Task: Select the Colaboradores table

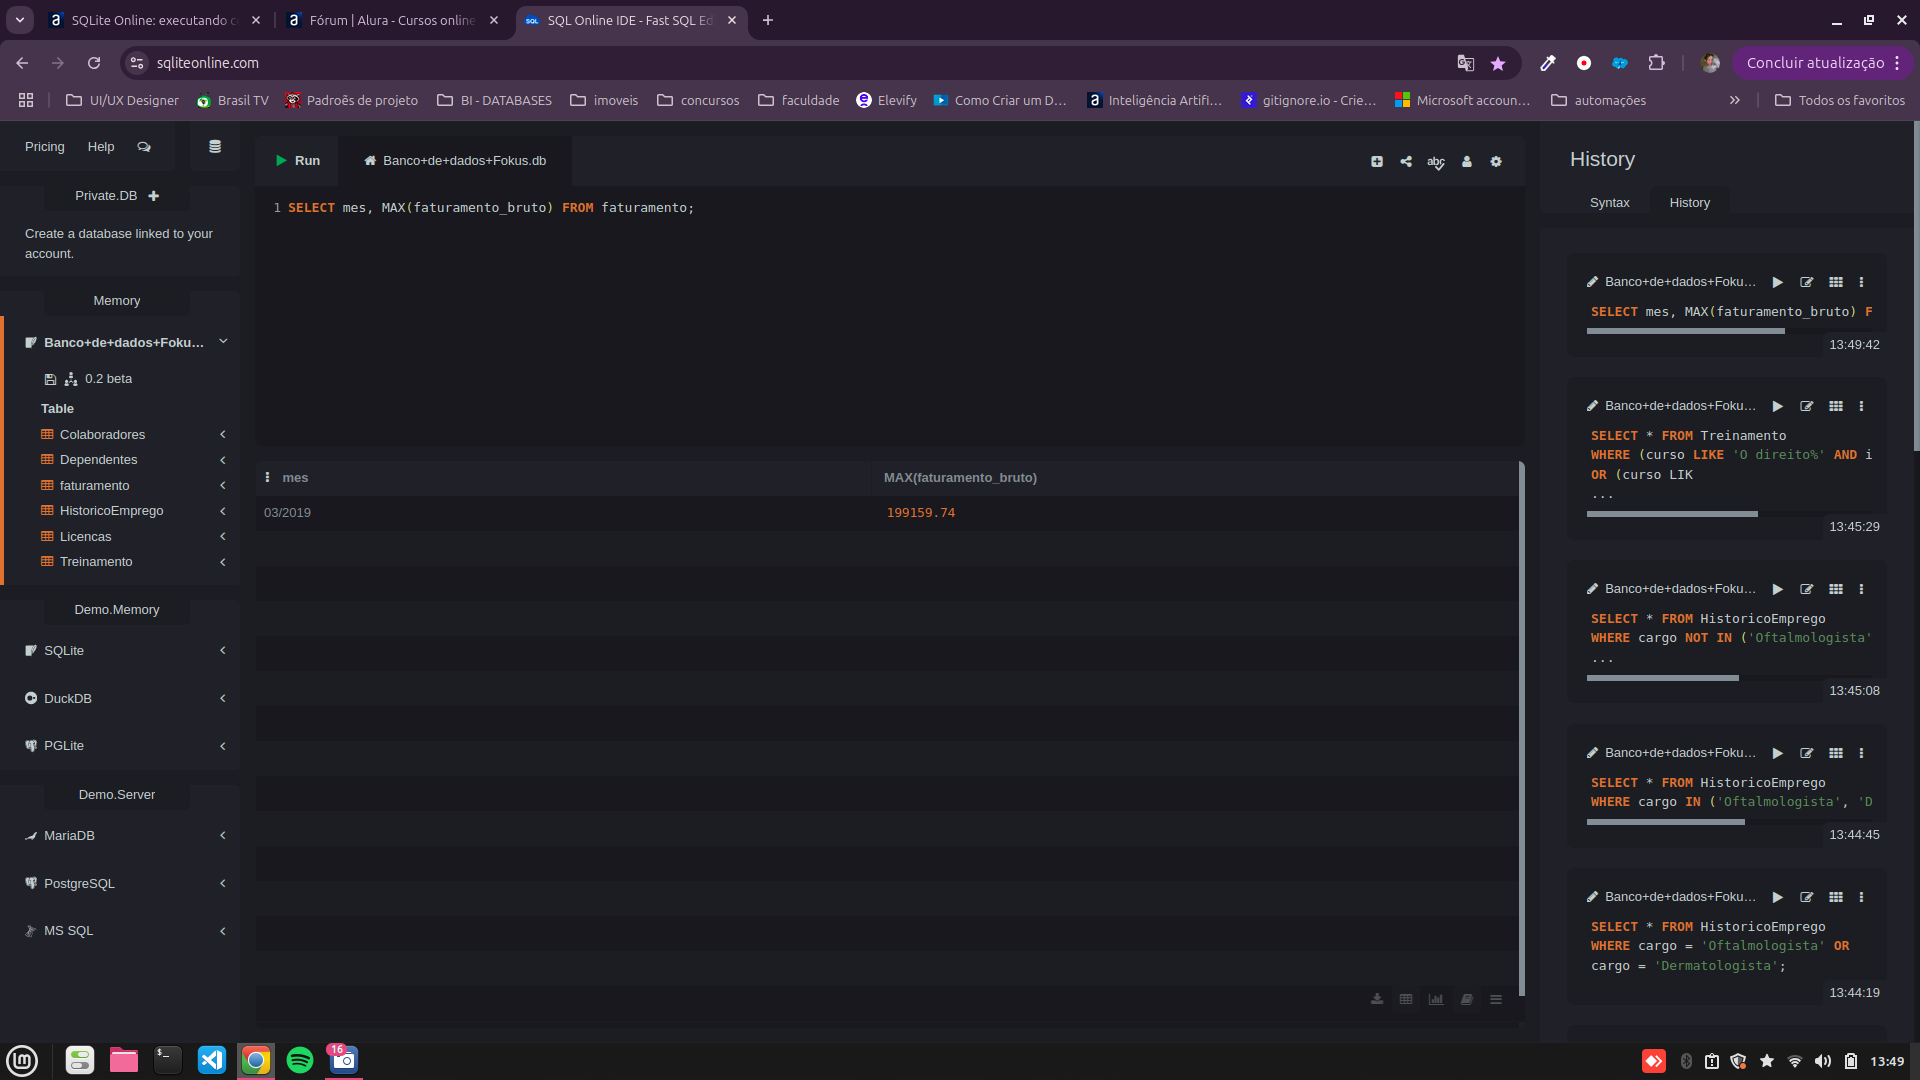Action: click(x=102, y=435)
